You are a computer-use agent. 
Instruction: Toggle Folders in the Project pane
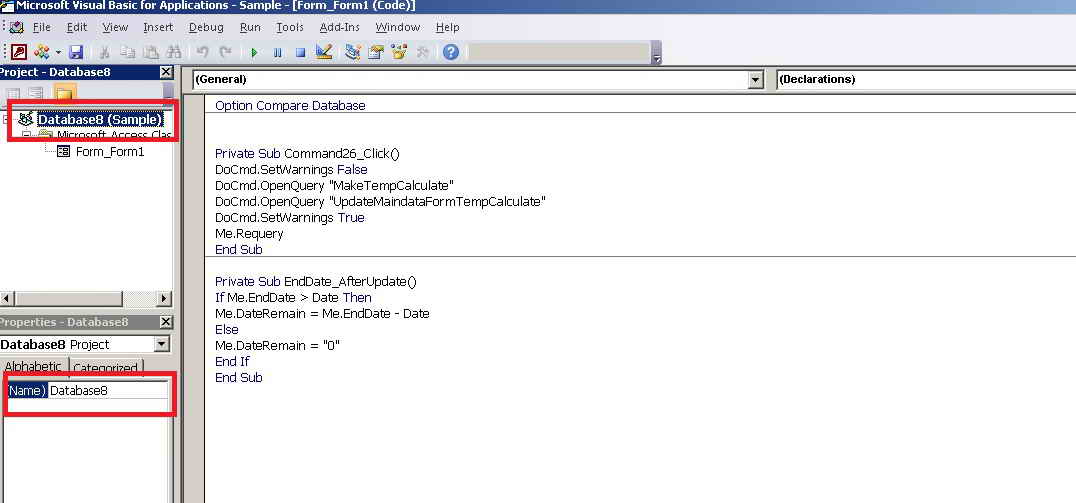pyautogui.click(x=65, y=93)
